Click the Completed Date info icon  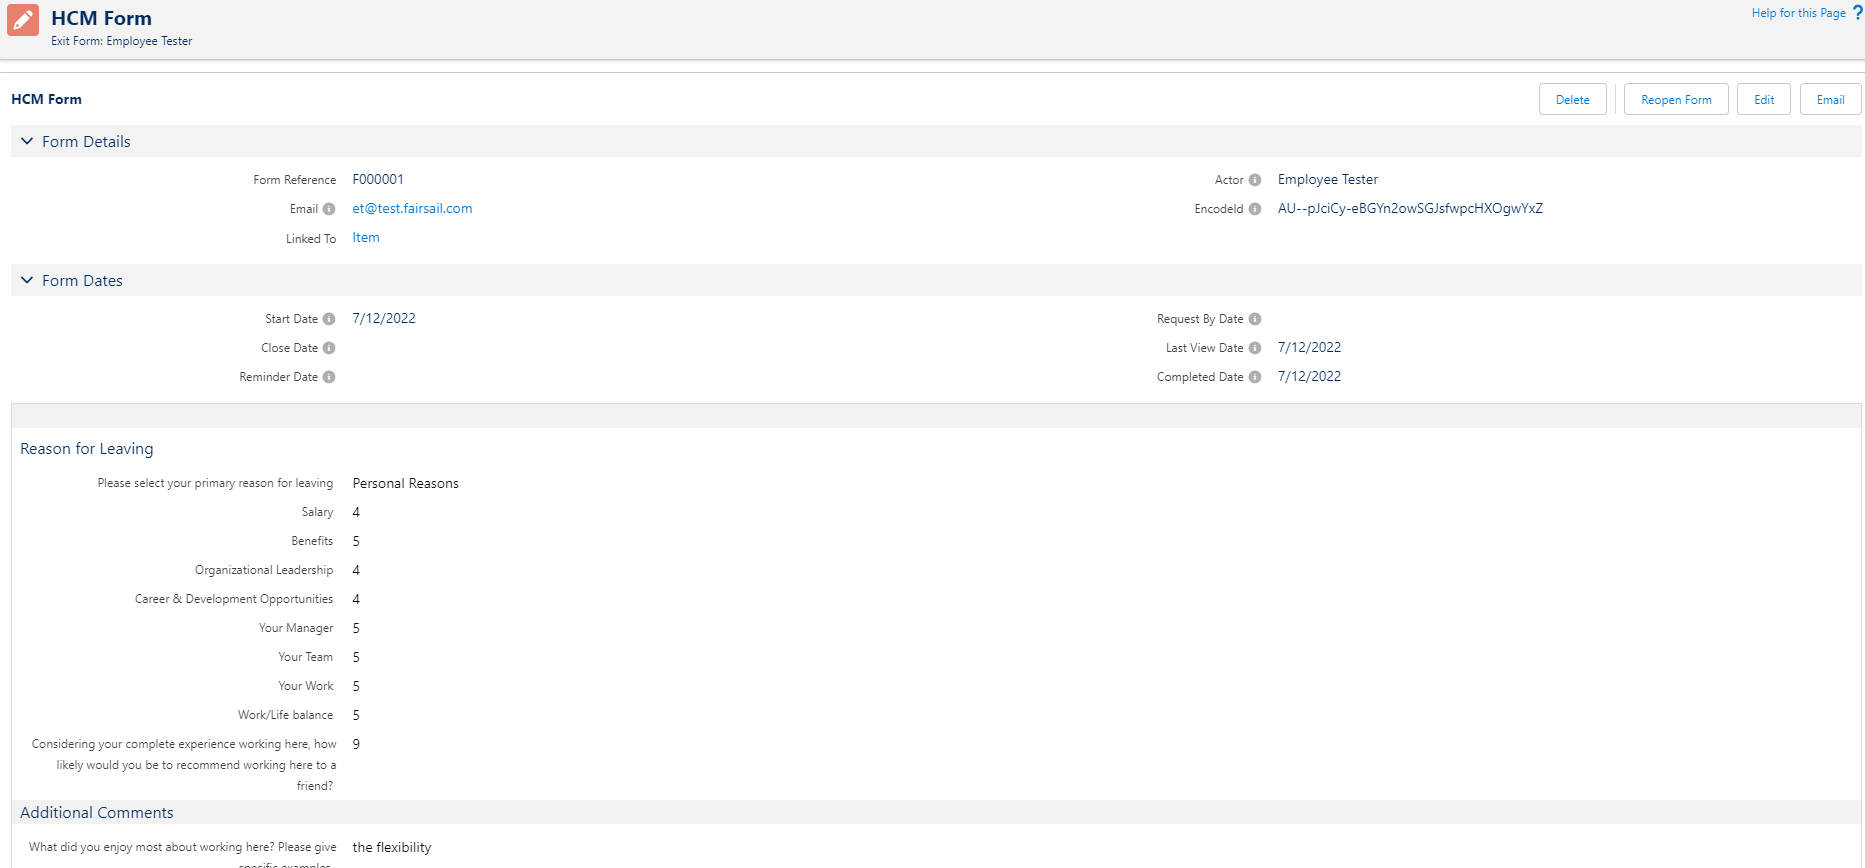click(x=1255, y=377)
